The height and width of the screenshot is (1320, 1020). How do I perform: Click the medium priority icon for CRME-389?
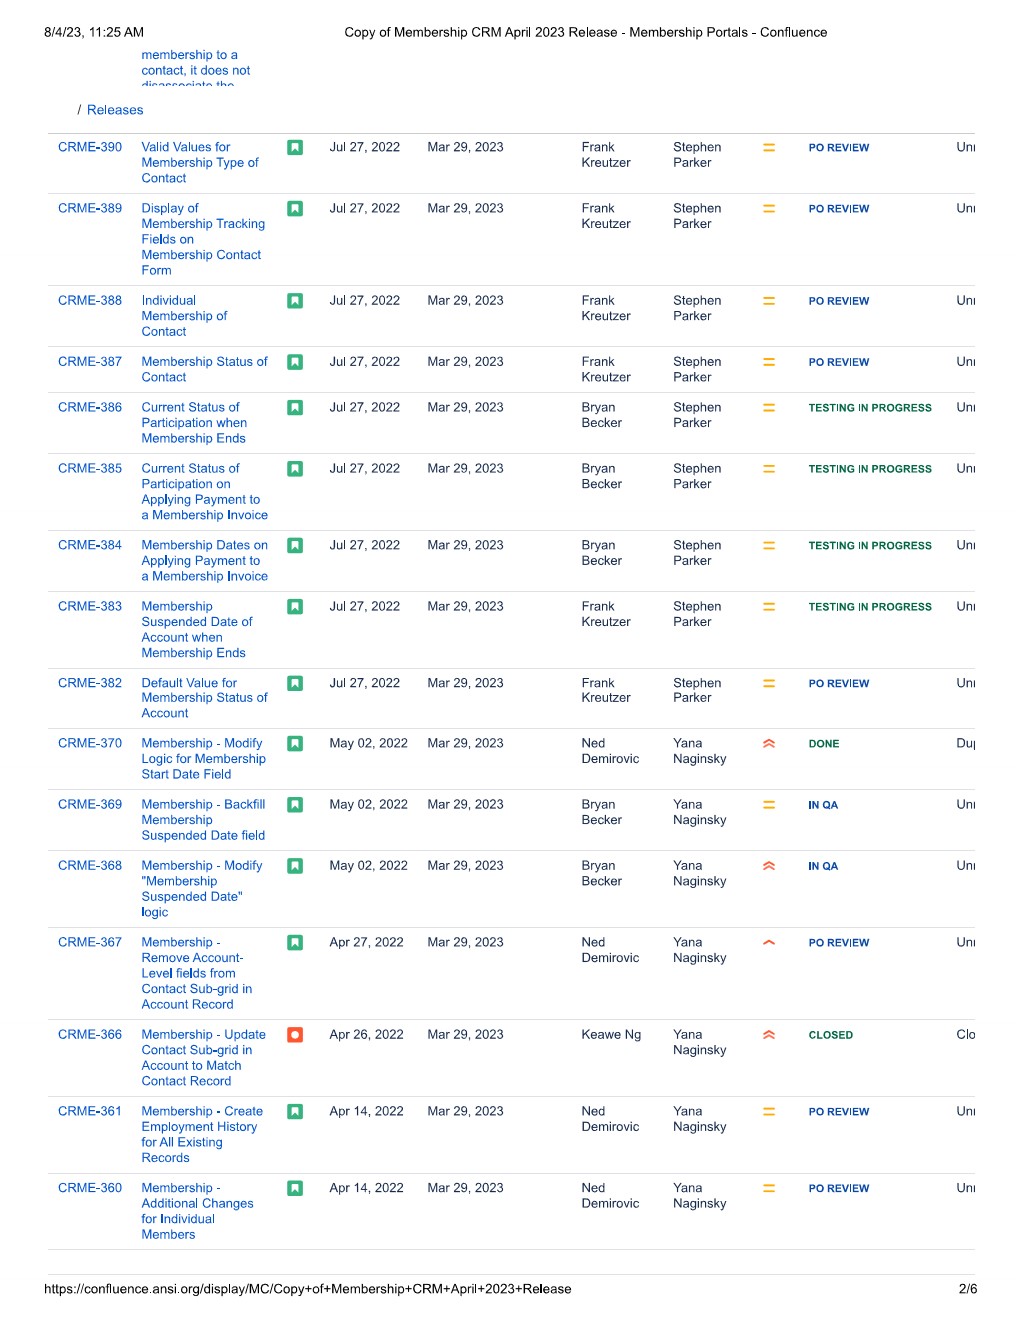pyautogui.click(x=769, y=209)
